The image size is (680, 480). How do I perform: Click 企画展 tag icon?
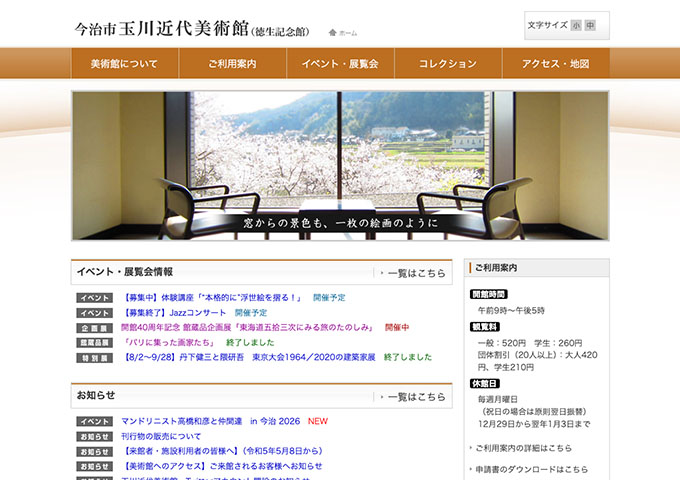95,328
